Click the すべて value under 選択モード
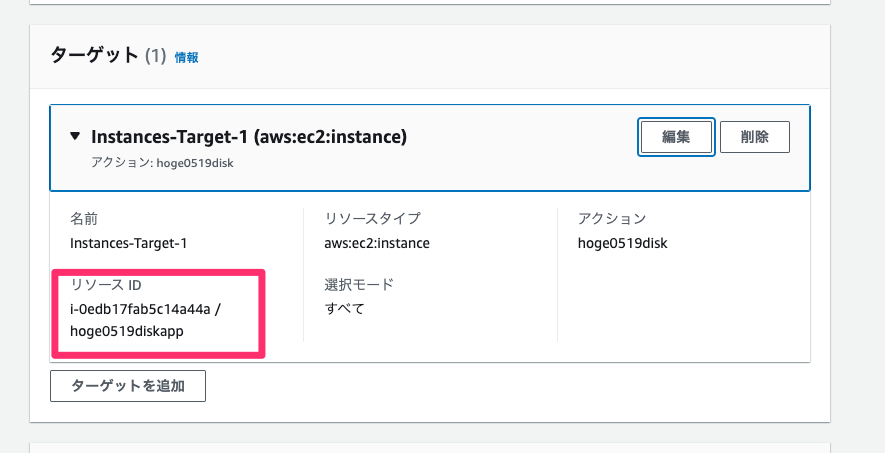 [344, 309]
